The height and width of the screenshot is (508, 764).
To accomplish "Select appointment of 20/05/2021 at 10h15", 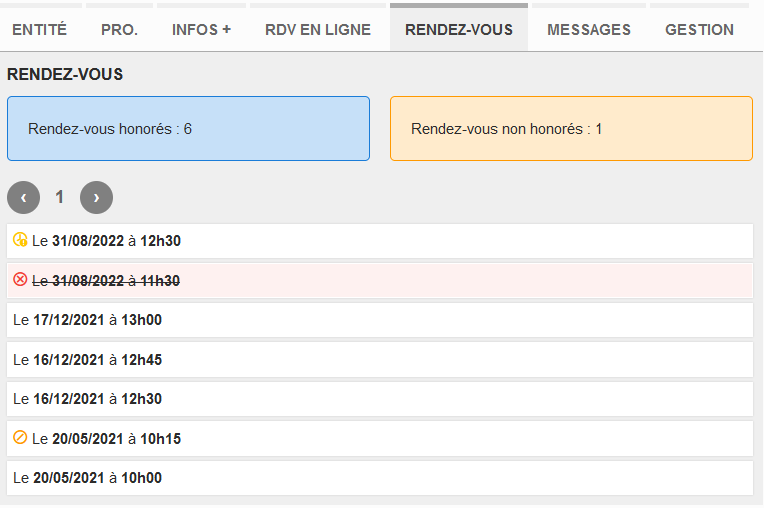I will pos(380,439).
